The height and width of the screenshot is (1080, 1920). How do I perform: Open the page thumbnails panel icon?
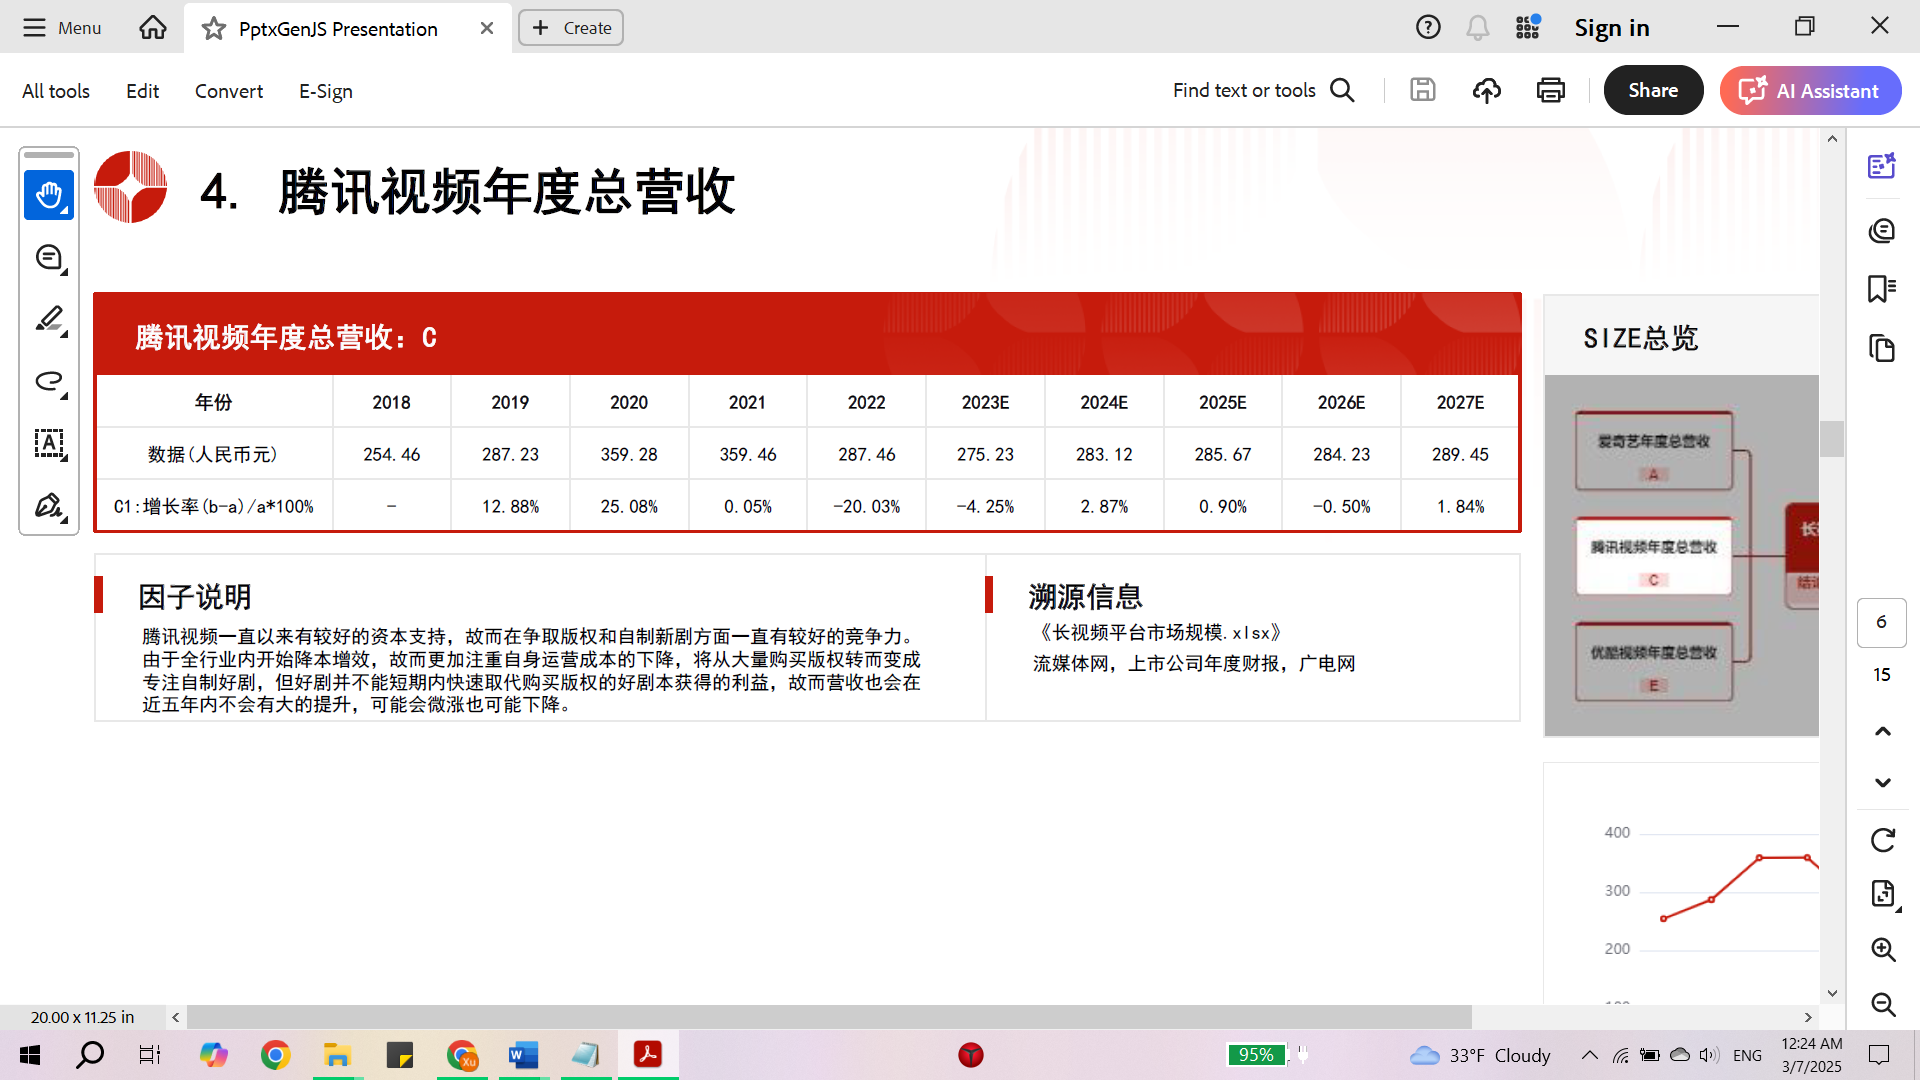[1882, 348]
